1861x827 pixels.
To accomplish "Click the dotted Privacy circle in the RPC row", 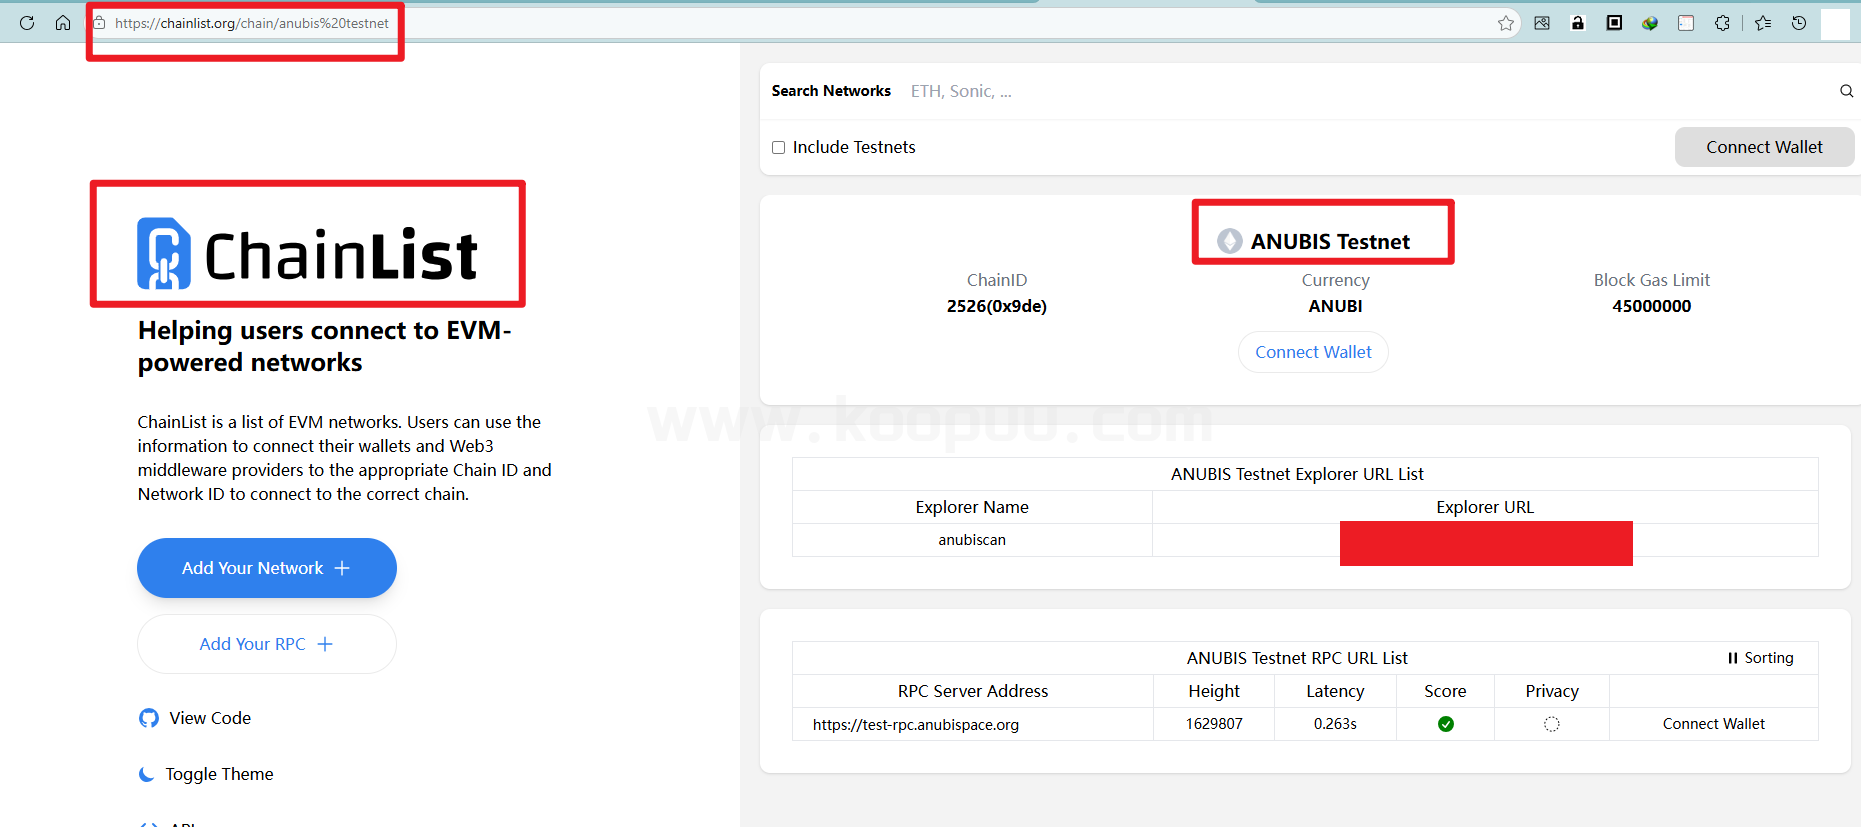I will coord(1552,724).
